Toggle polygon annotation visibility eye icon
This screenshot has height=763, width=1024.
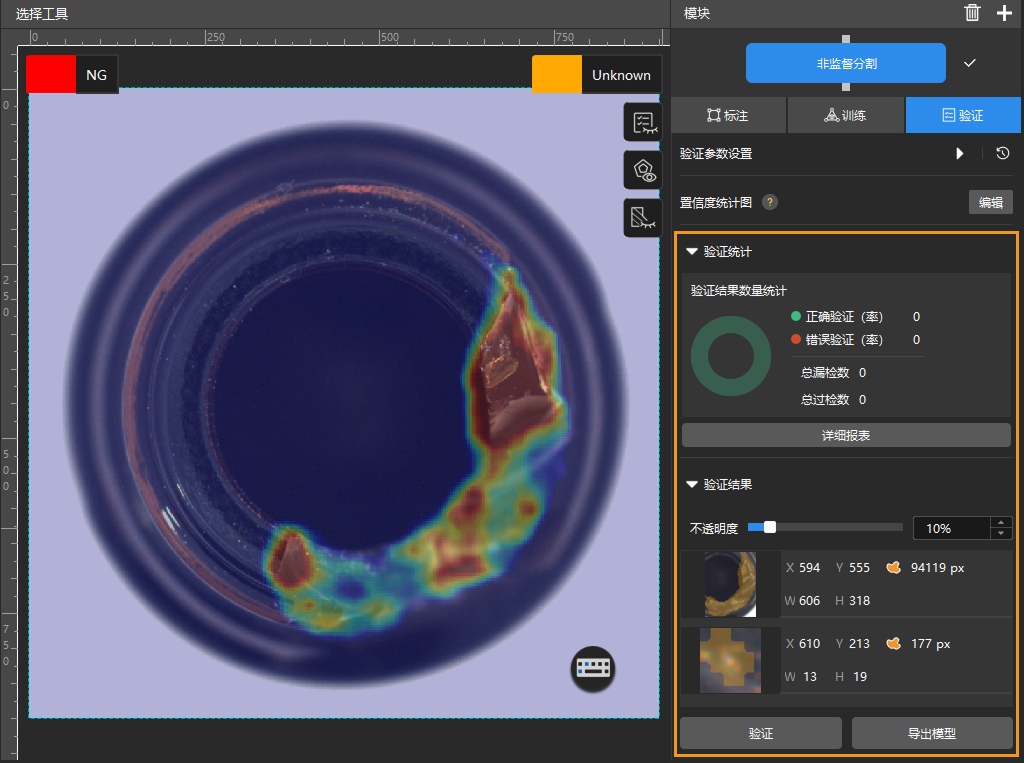642,170
